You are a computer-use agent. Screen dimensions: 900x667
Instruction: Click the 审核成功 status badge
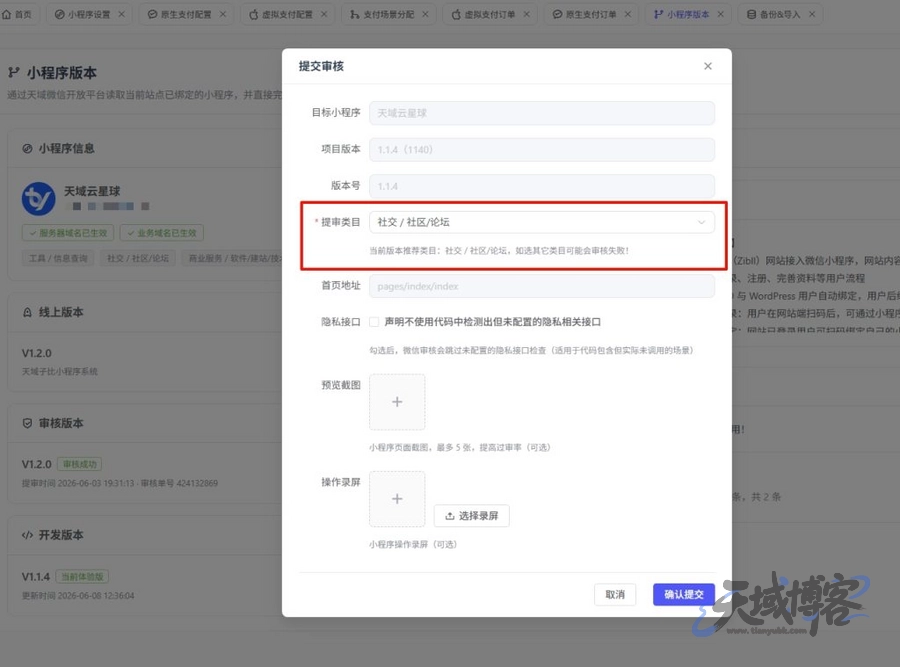(x=80, y=464)
